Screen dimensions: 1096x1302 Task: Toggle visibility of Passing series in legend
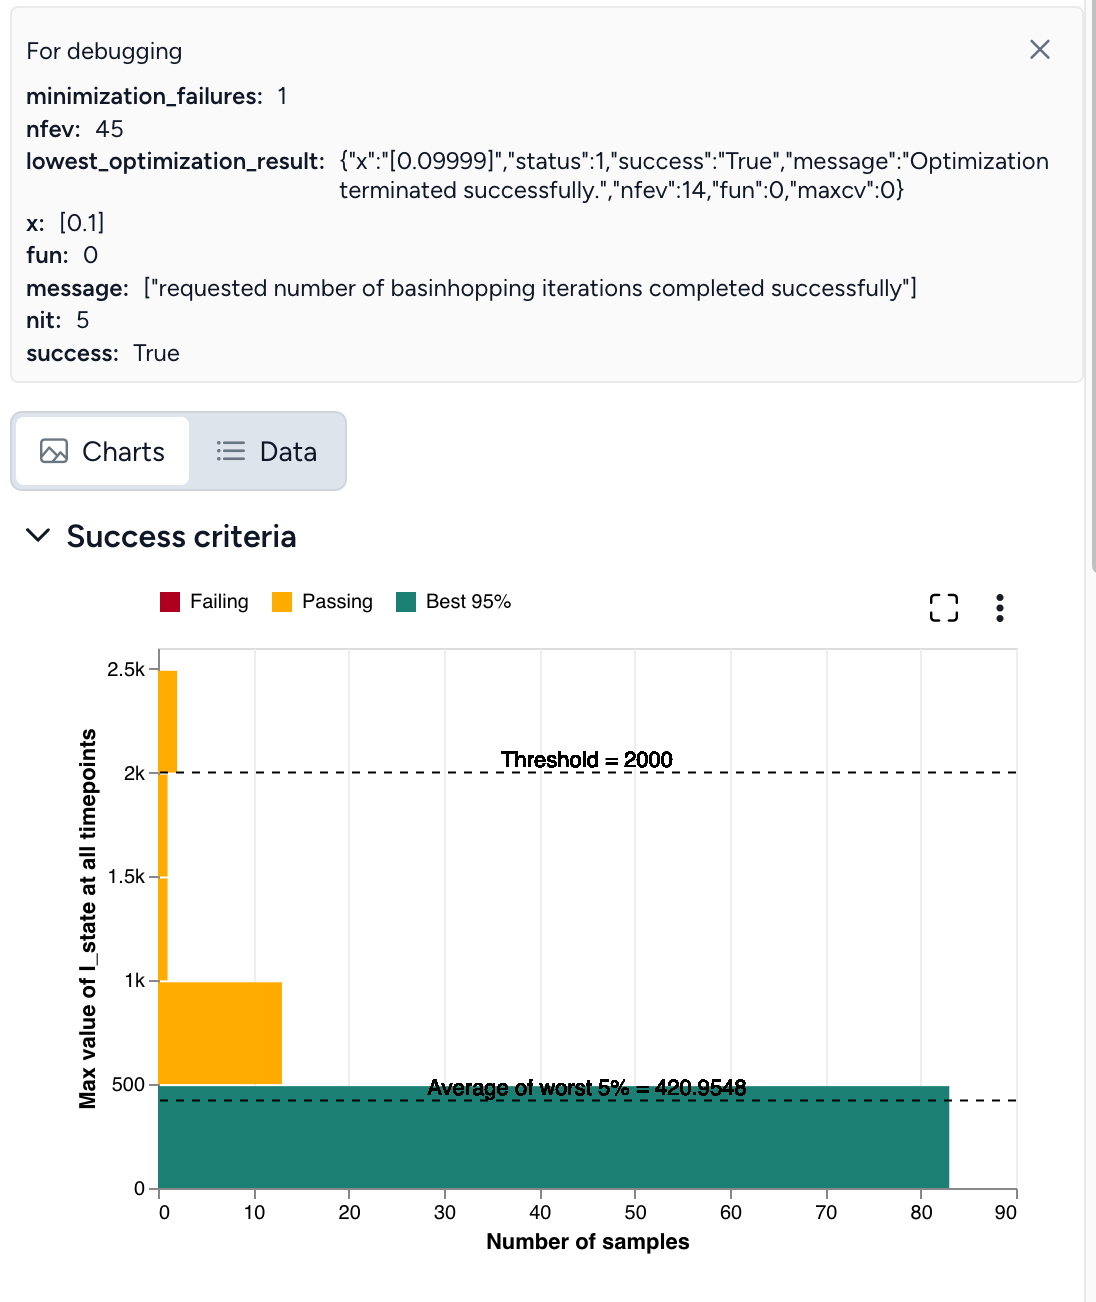321,601
